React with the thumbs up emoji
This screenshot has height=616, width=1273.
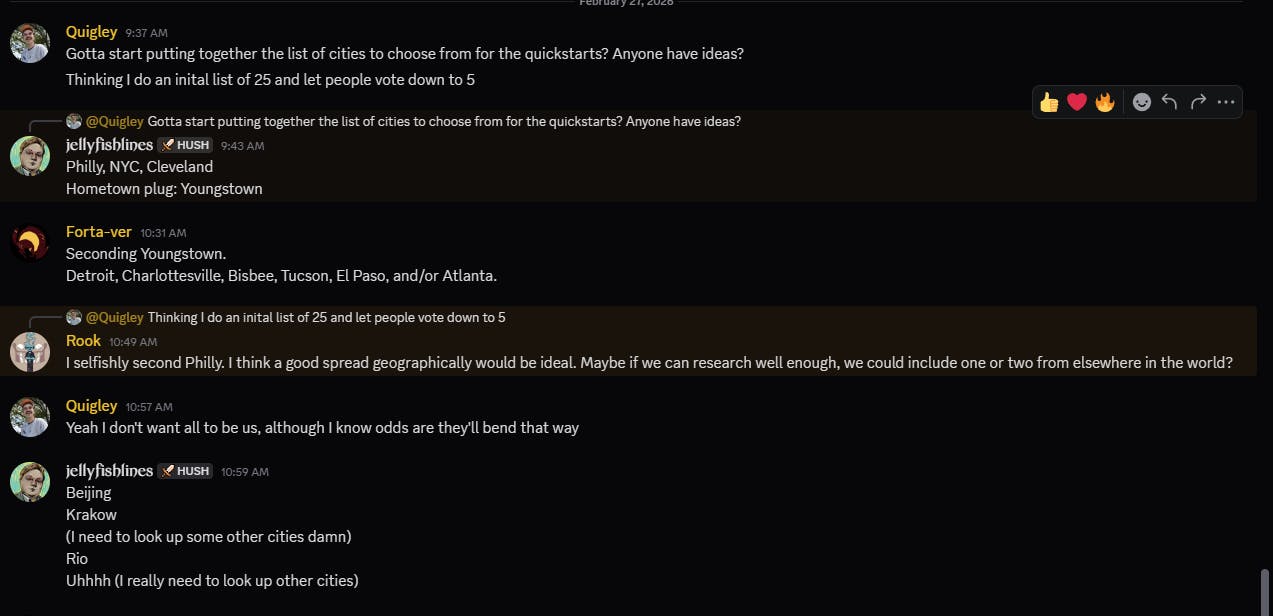coord(1049,102)
